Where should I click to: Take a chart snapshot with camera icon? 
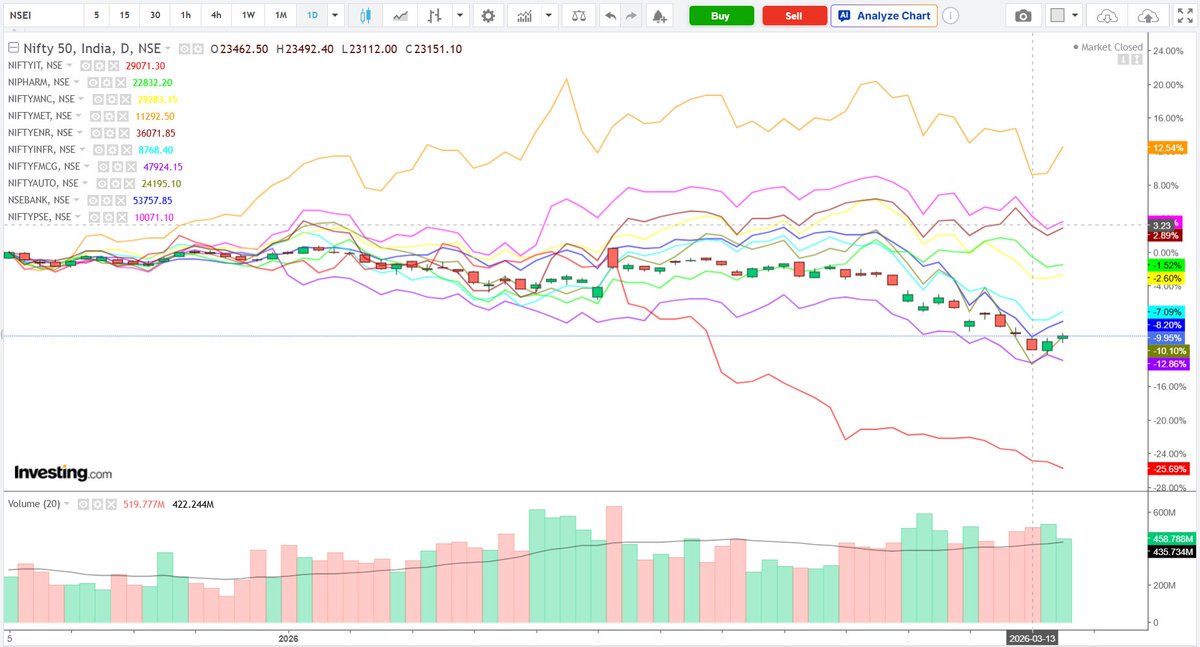pyautogui.click(x=1022, y=16)
